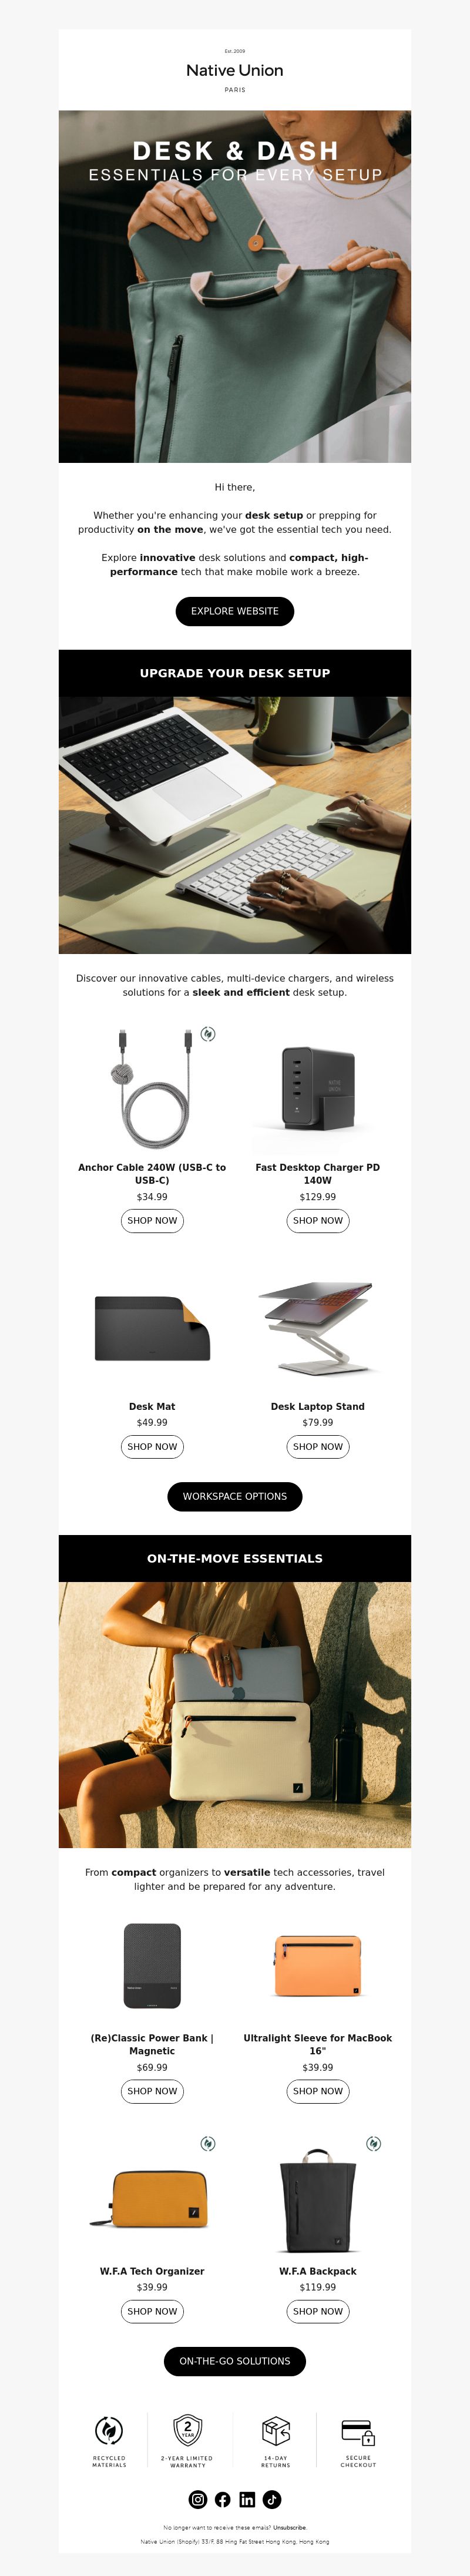Viewport: 470px width, 2576px height.
Task: Click the On-The-Go Solutions button
Action: 235,2361
